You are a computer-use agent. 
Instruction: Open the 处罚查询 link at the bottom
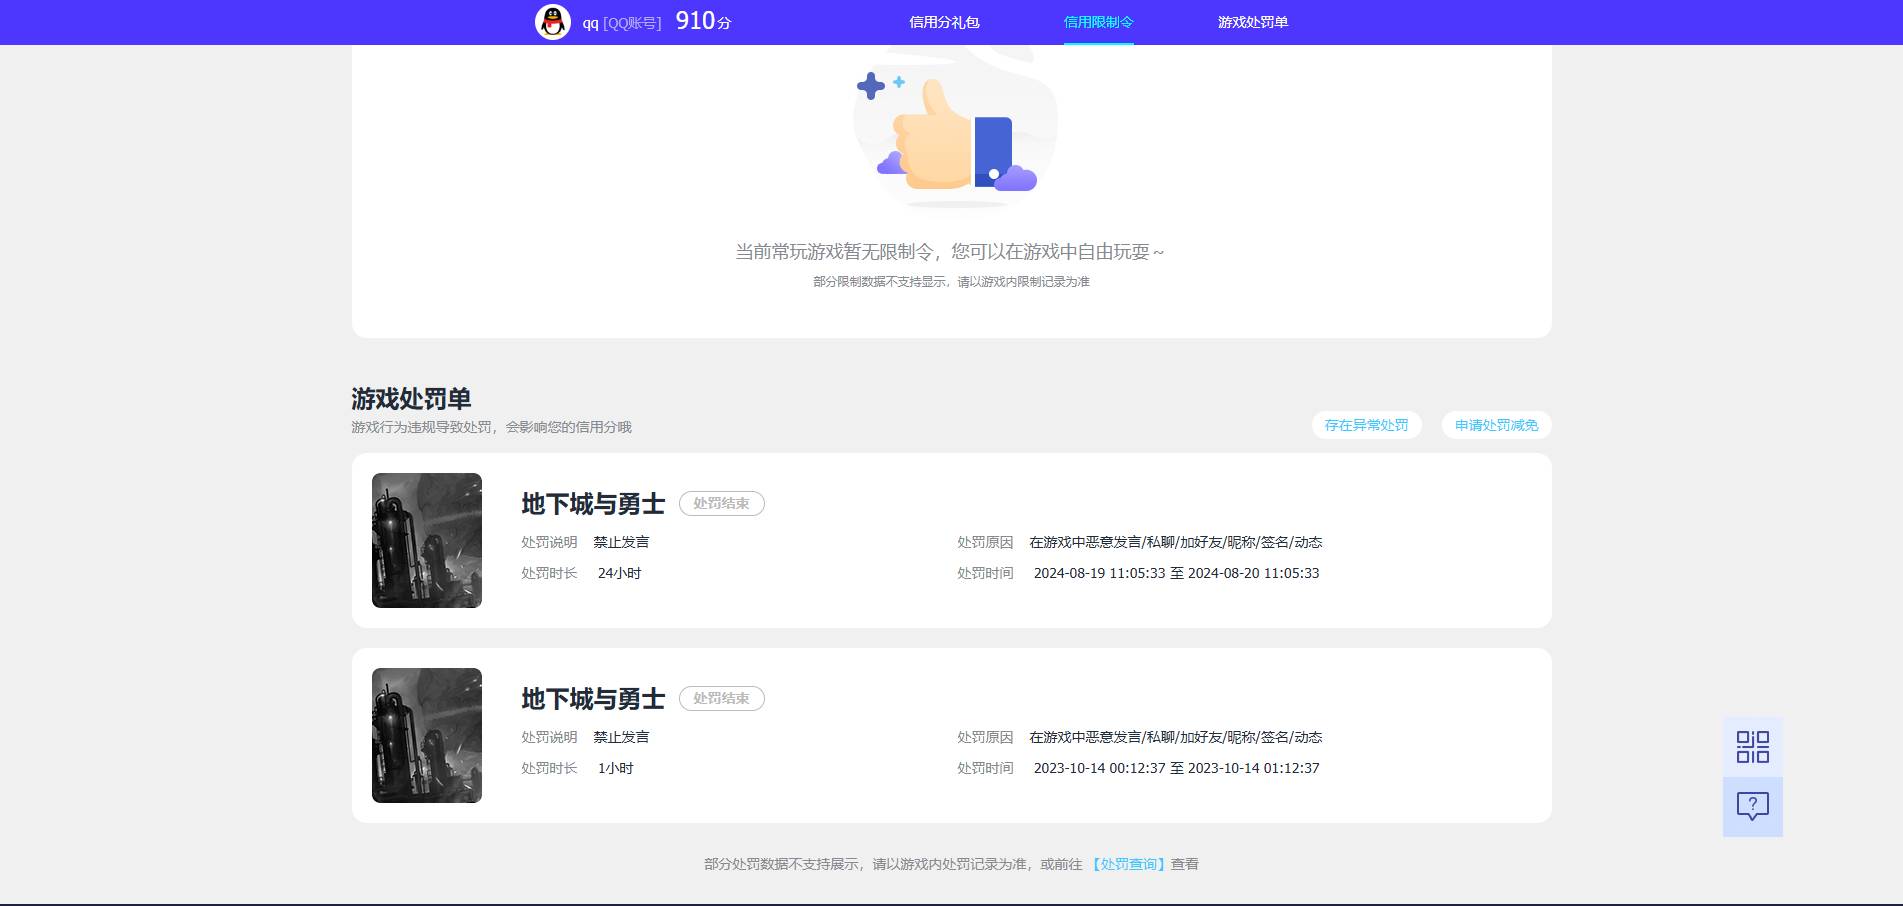[1128, 863]
